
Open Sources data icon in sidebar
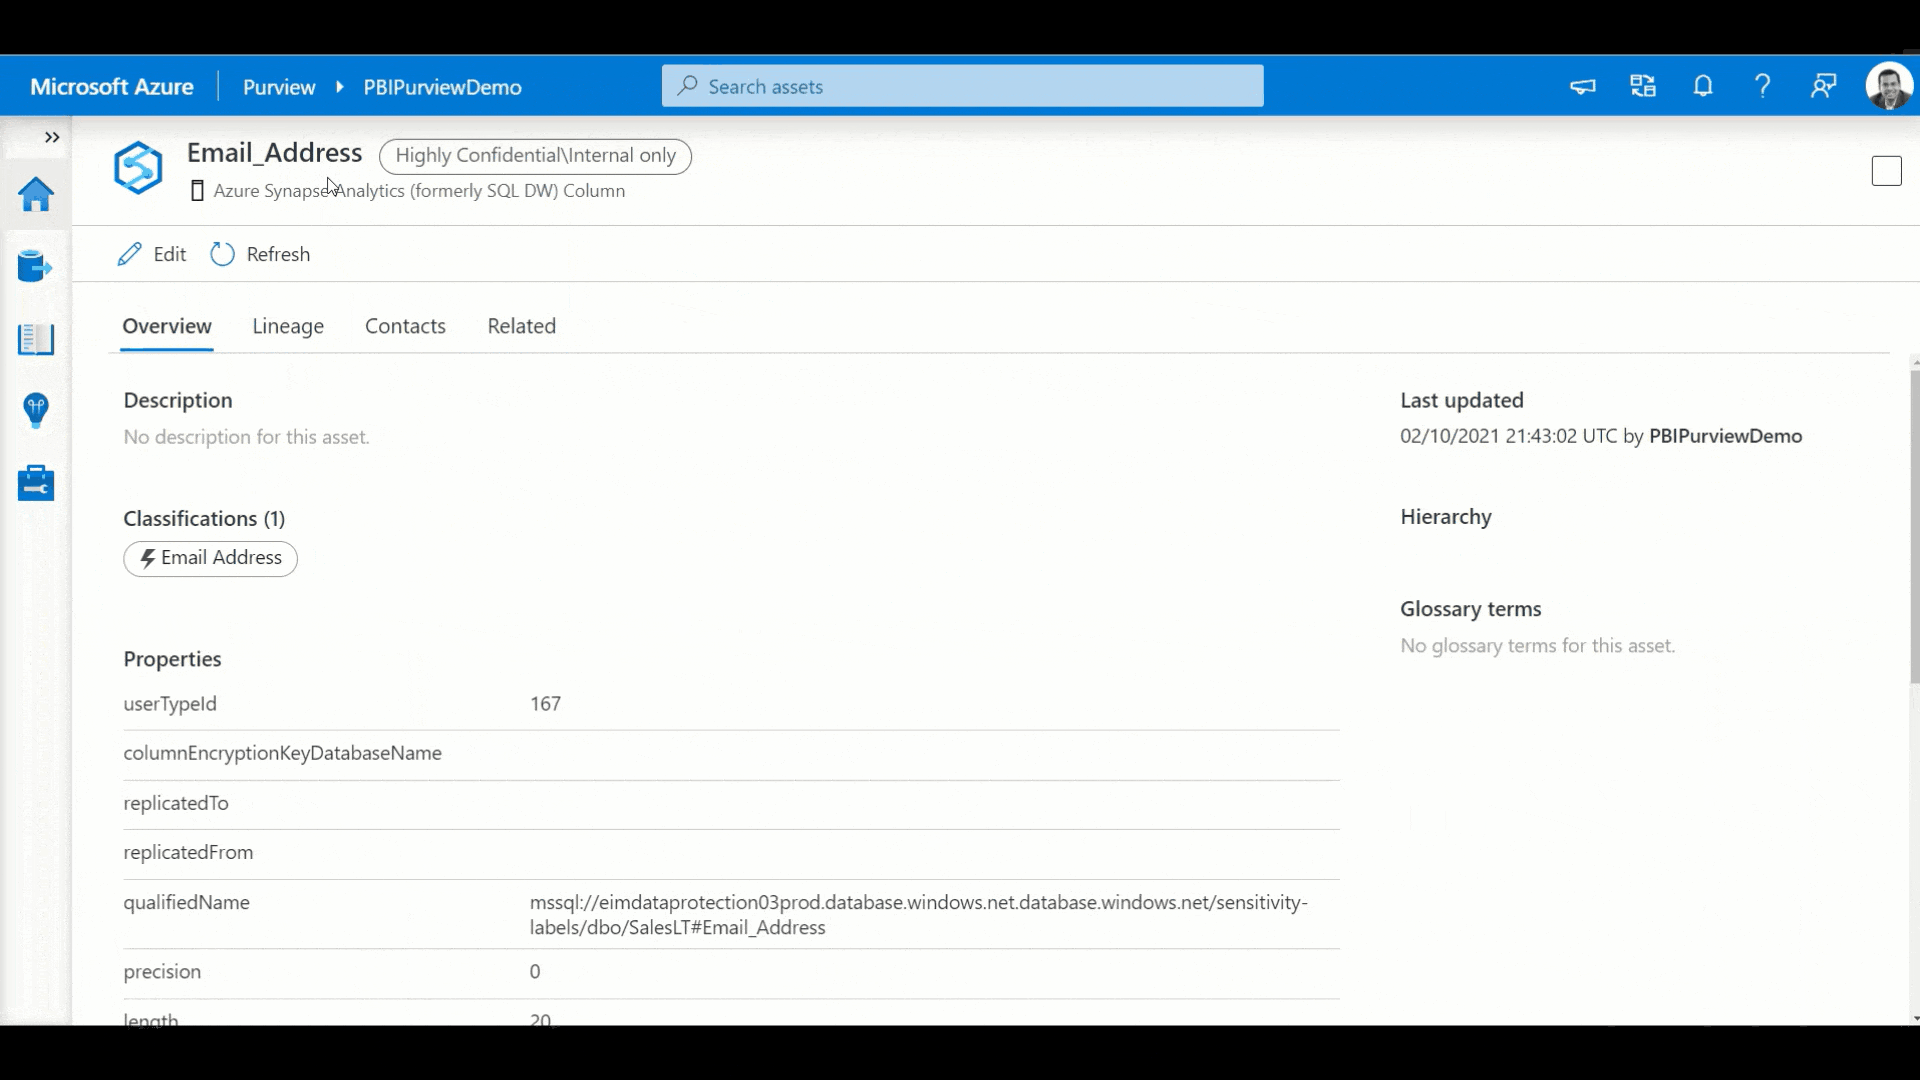coord(36,266)
